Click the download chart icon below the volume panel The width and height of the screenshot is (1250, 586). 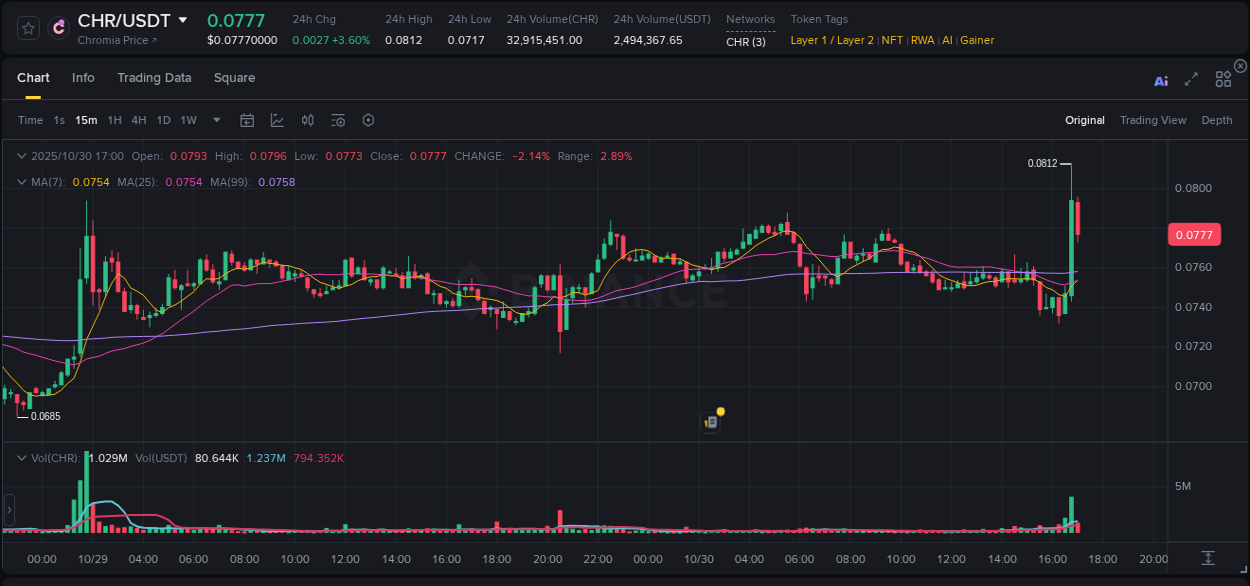(x=1207, y=559)
